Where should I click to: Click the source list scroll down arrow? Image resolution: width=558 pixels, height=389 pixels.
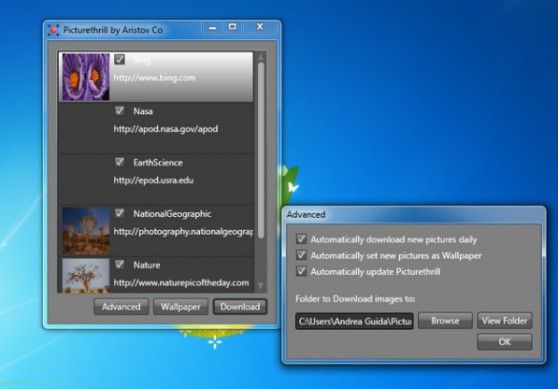point(261,285)
